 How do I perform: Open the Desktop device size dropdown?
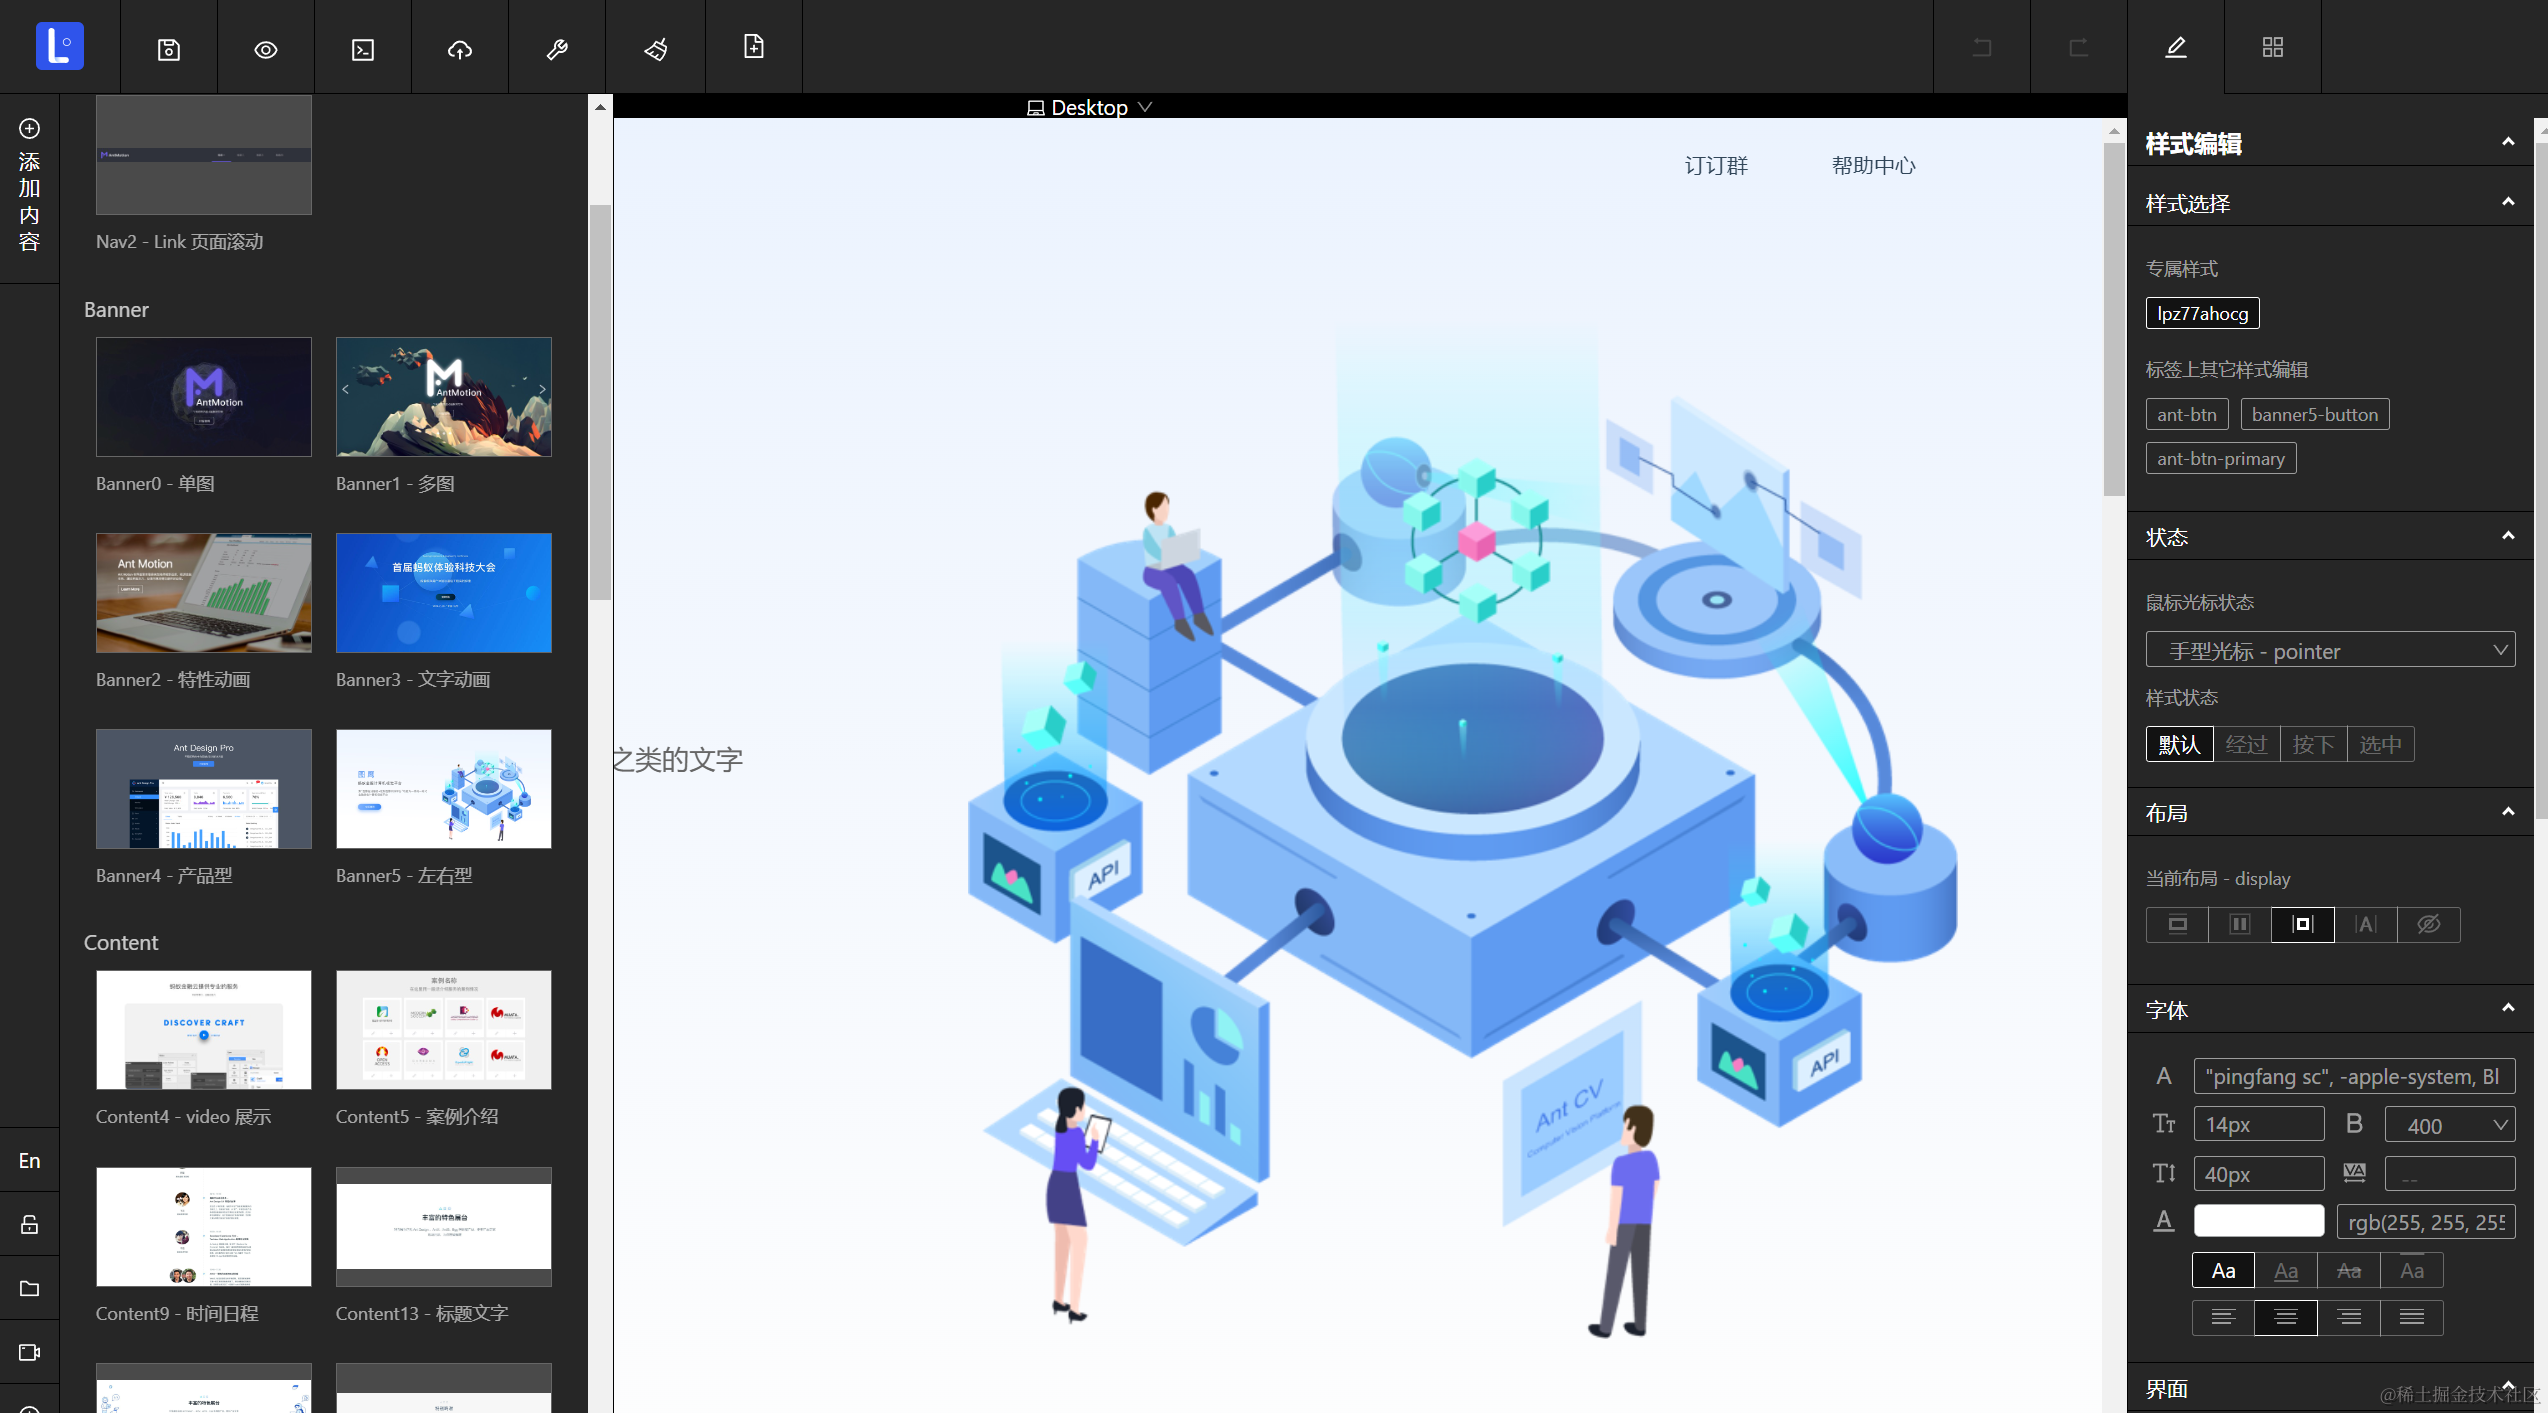pos(1090,107)
